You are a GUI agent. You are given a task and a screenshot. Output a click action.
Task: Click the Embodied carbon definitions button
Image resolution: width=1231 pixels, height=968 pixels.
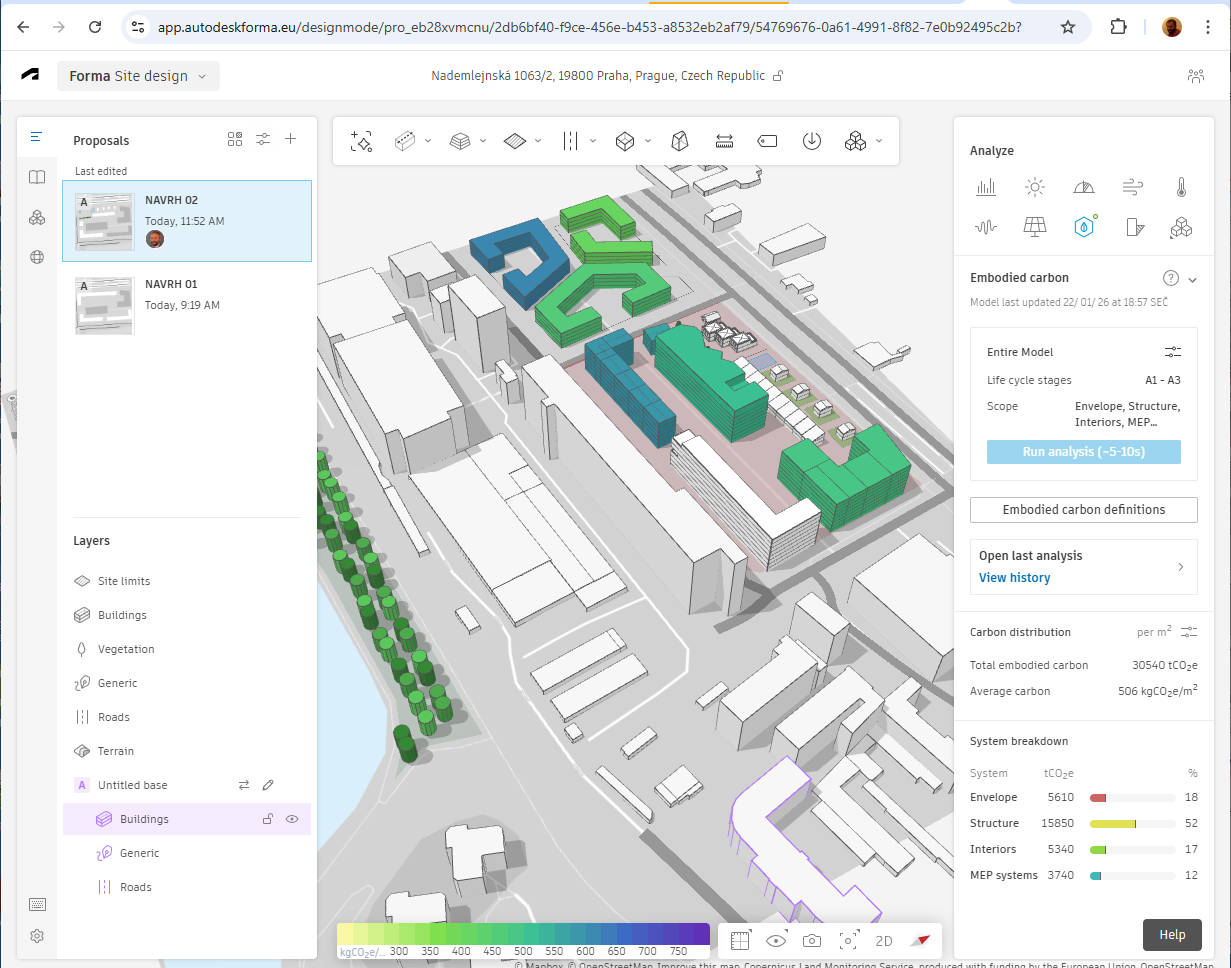coord(1083,510)
